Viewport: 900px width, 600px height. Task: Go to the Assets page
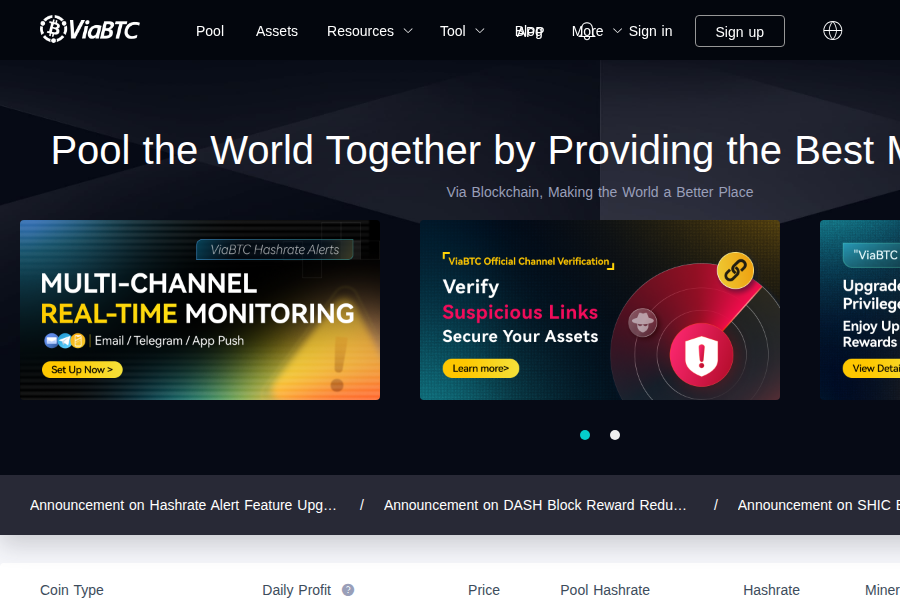[x=277, y=31]
